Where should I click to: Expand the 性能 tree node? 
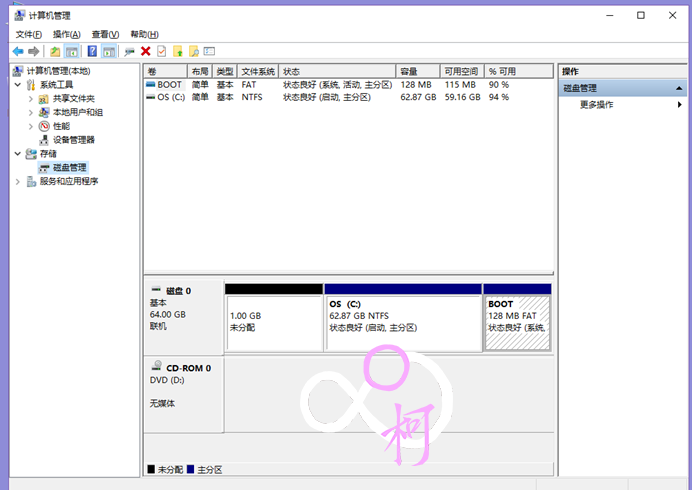pos(30,126)
